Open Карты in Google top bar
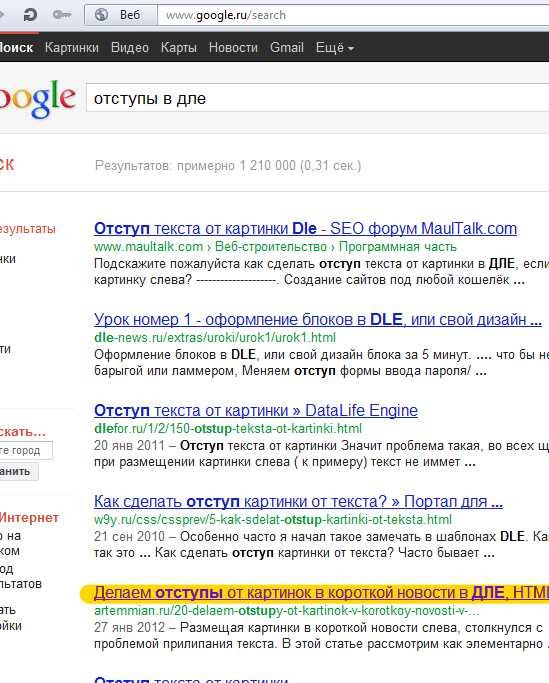The width and height of the screenshot is (549, 683). (179, 47)
